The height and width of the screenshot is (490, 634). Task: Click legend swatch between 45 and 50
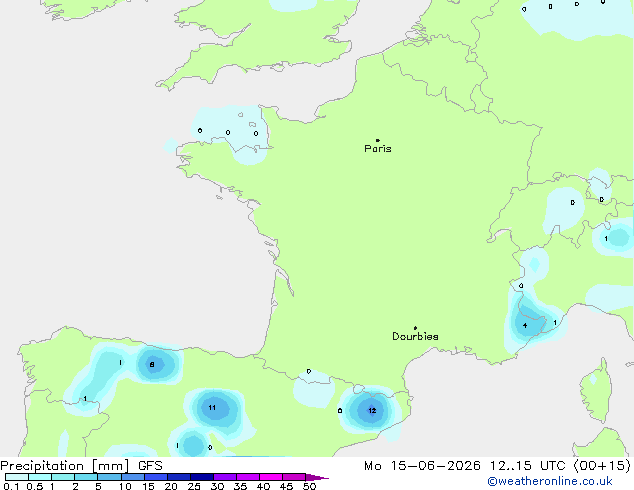(x=294, y=477)
